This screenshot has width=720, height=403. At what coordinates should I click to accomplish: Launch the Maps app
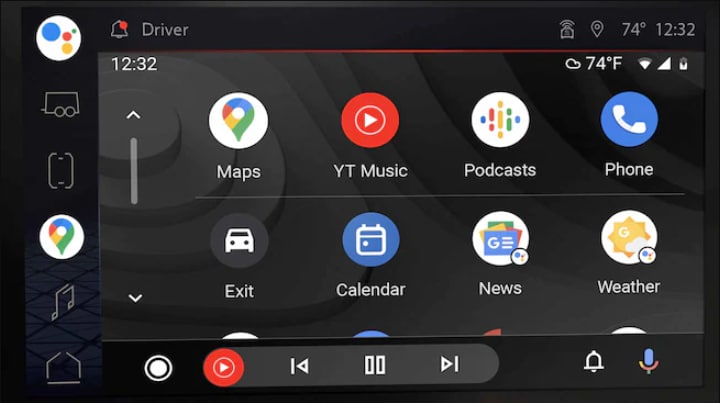(x=238, y=121)
